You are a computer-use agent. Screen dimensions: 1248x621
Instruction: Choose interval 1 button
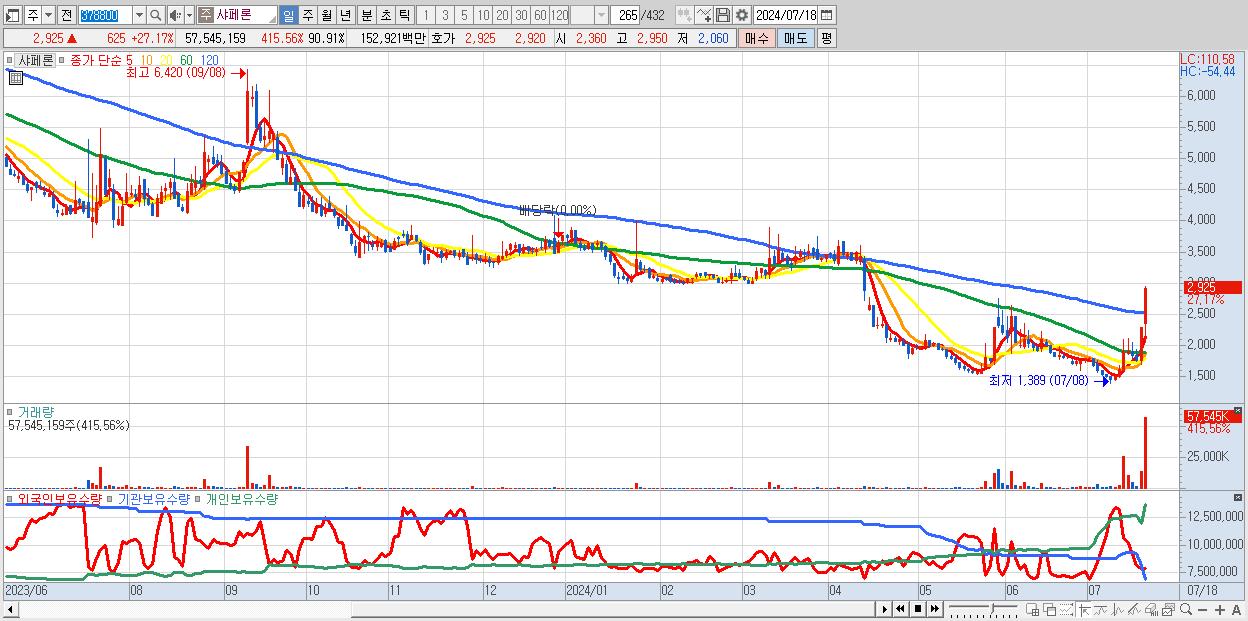point(426,15)
